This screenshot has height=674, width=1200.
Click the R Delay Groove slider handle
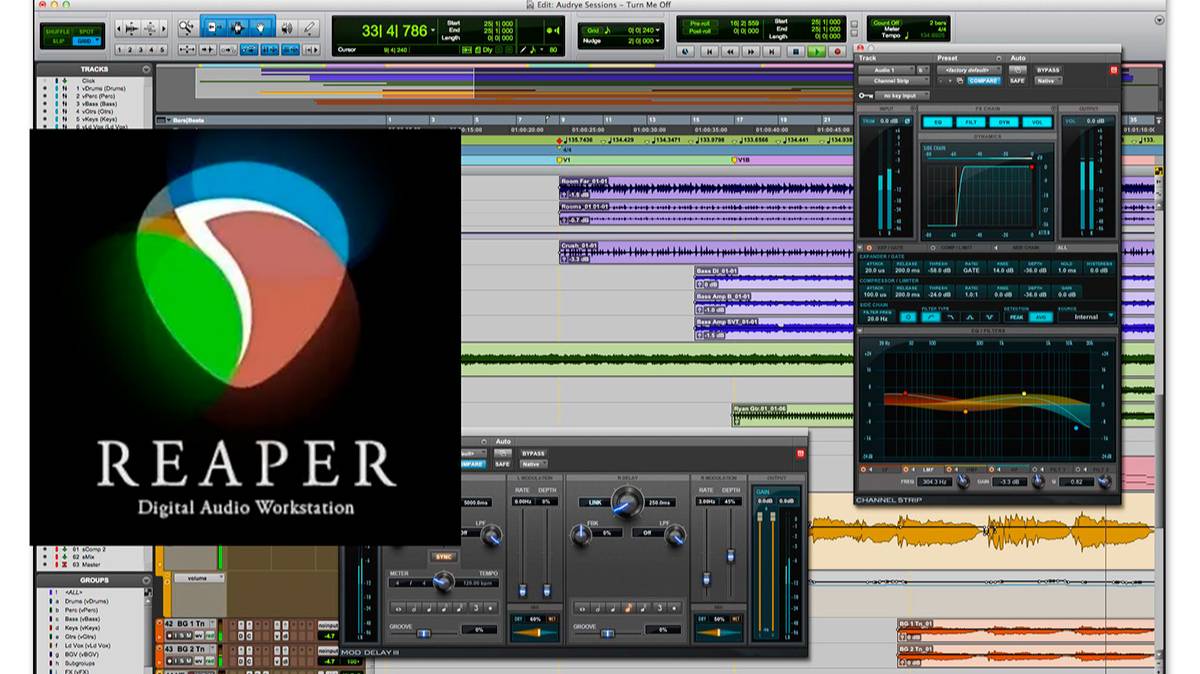point(608,633)
